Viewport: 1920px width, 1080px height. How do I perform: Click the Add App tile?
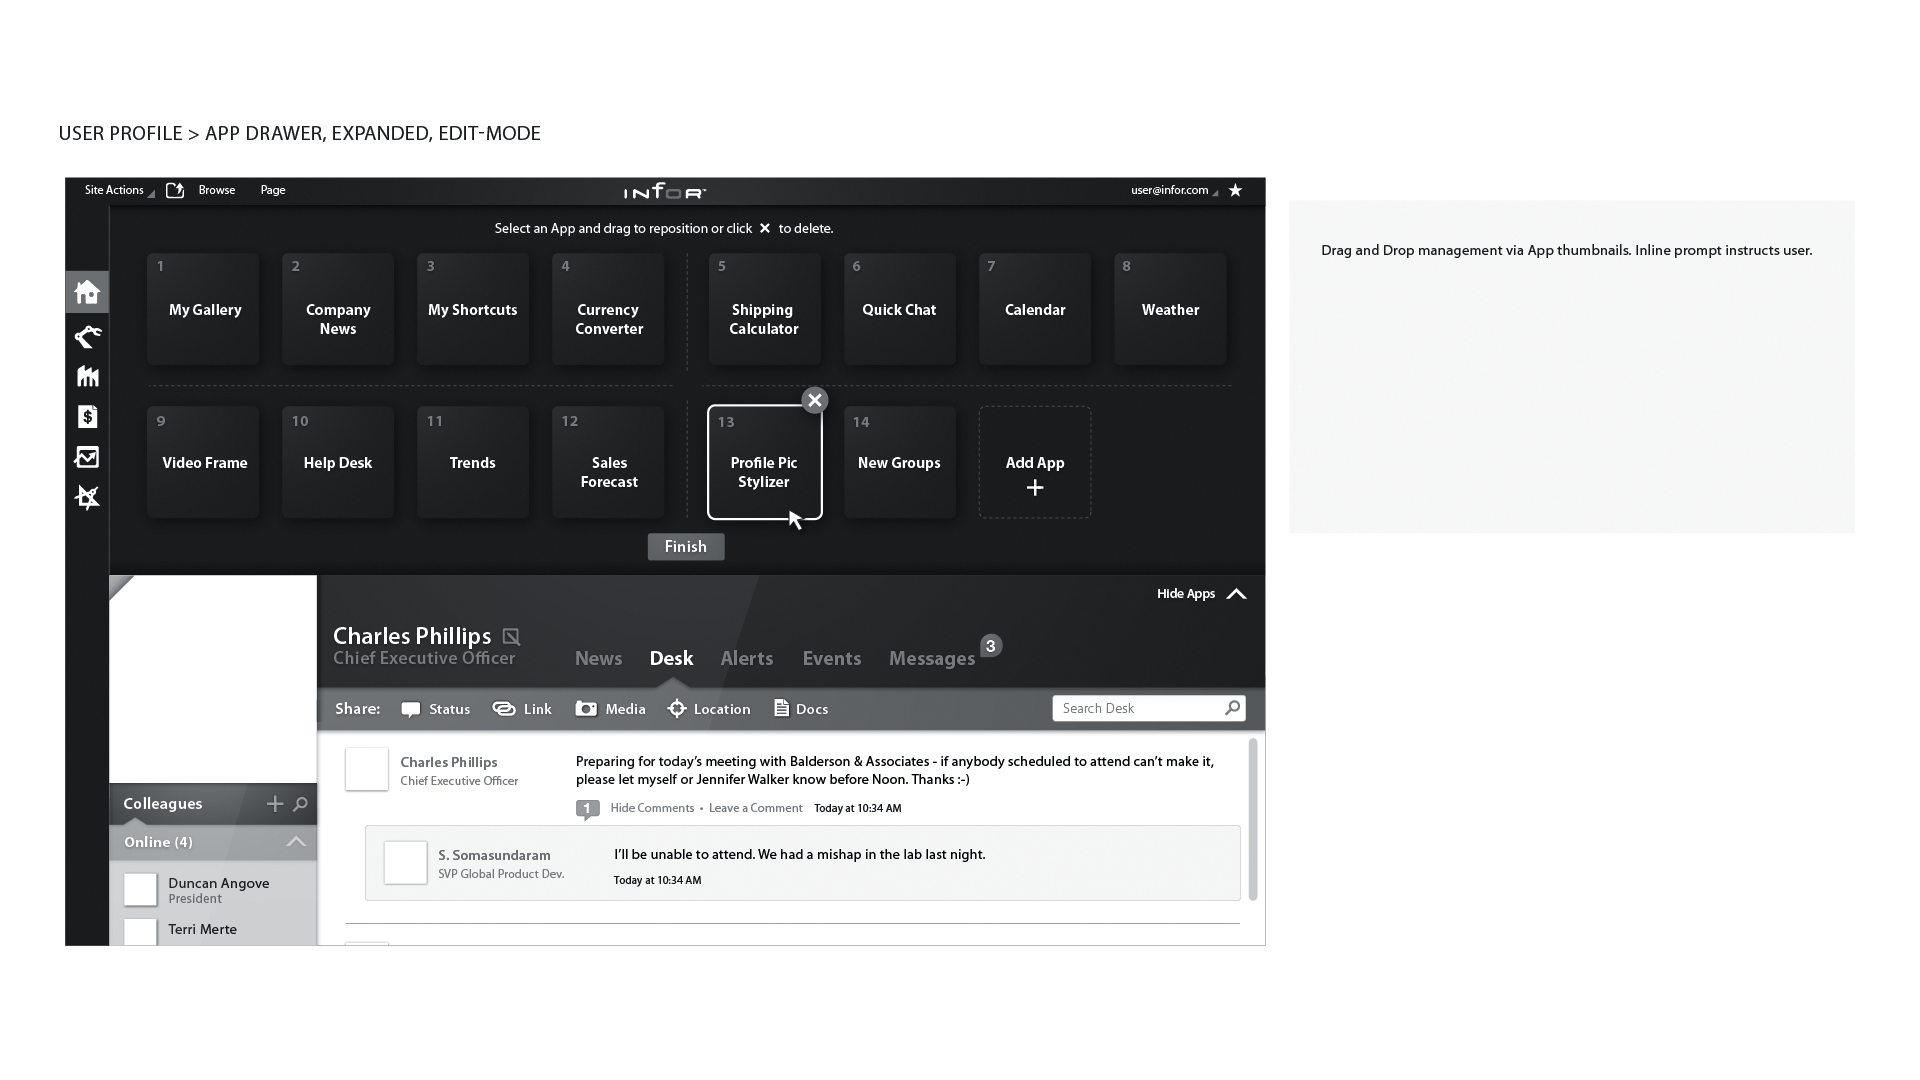[x=1034, y=463]
